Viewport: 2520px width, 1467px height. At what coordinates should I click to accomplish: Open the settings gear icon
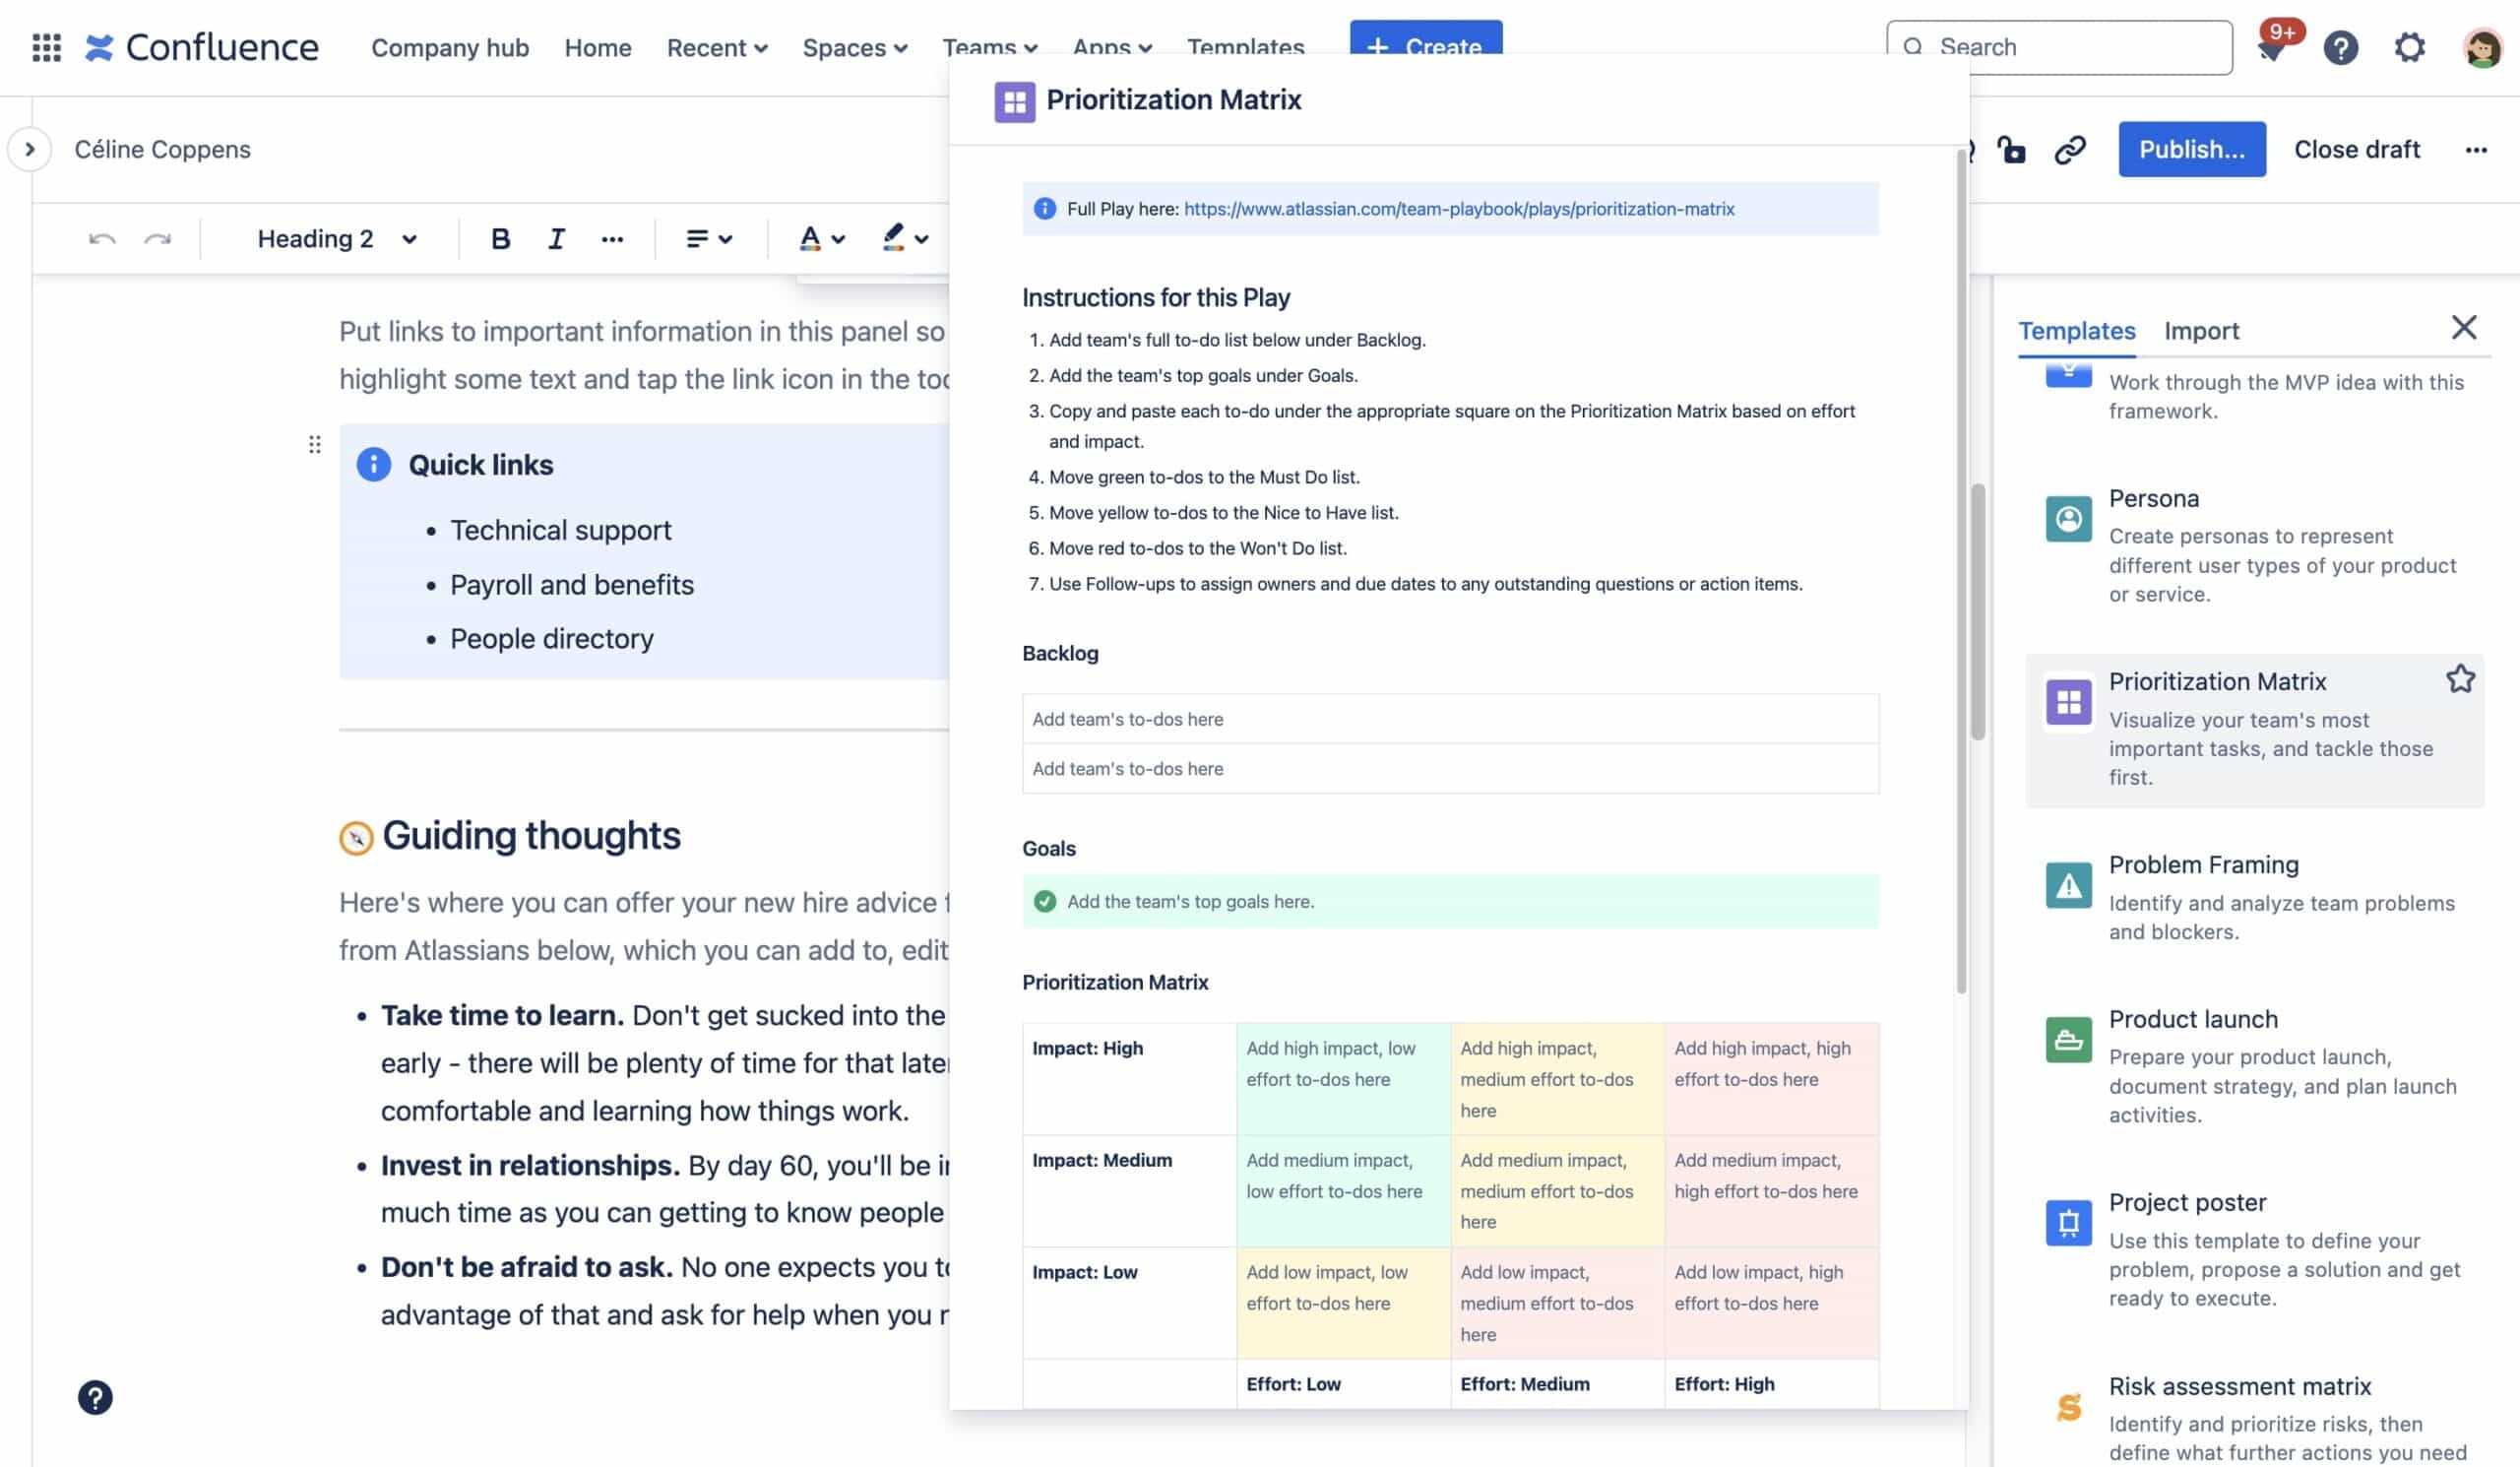[x=2410, y=47]
